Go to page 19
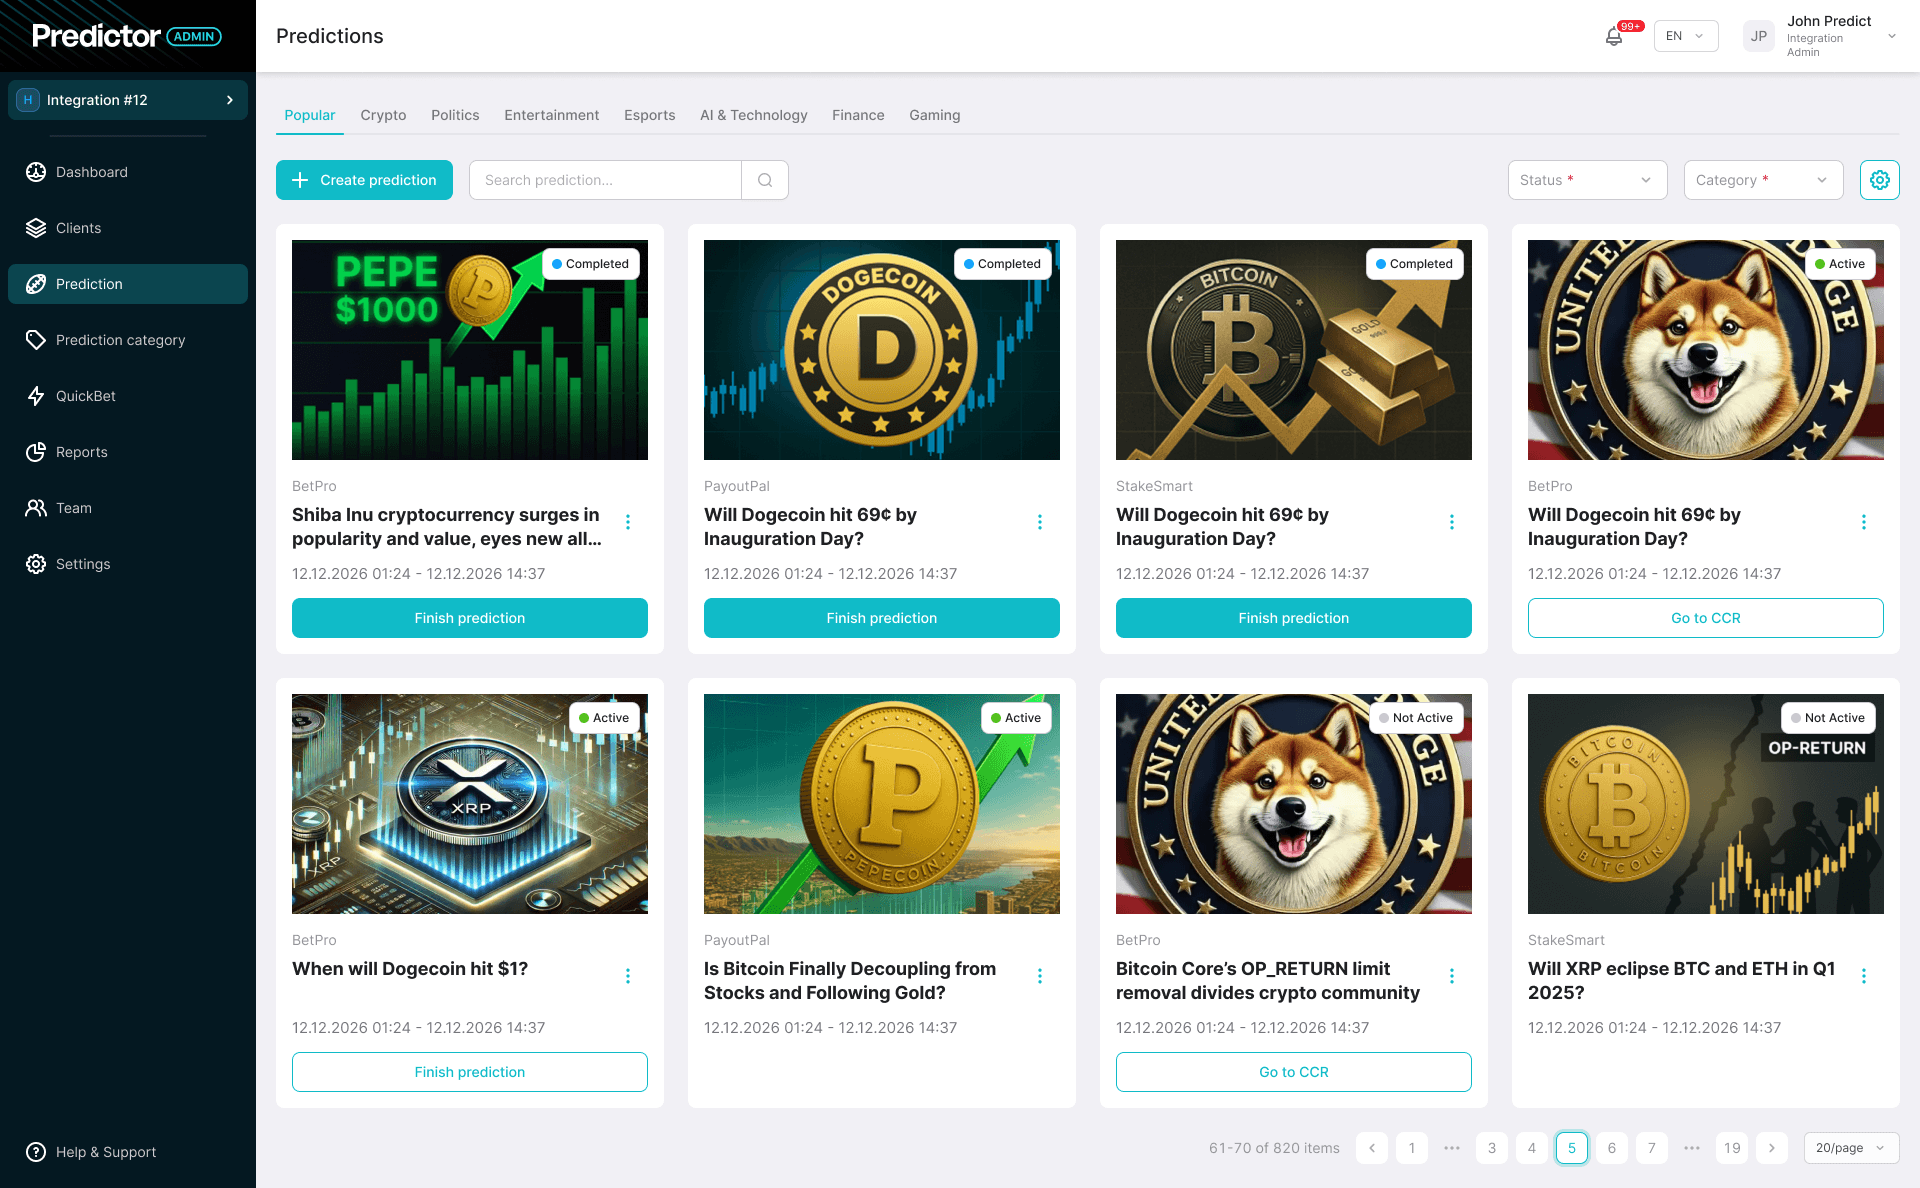 [x=1732, y=1148]
